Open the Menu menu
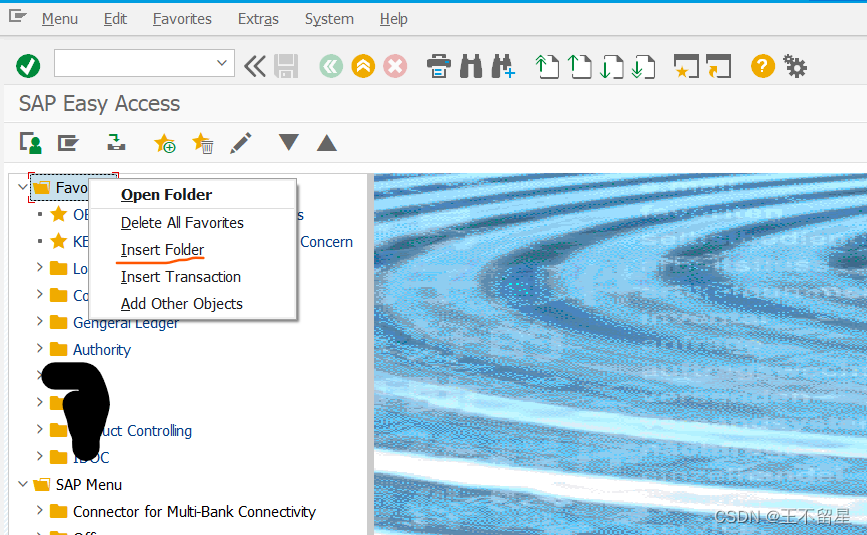Image resolution: width=867 pixels, height=535 pixels. pyautogui.click(x=60, y=19)
